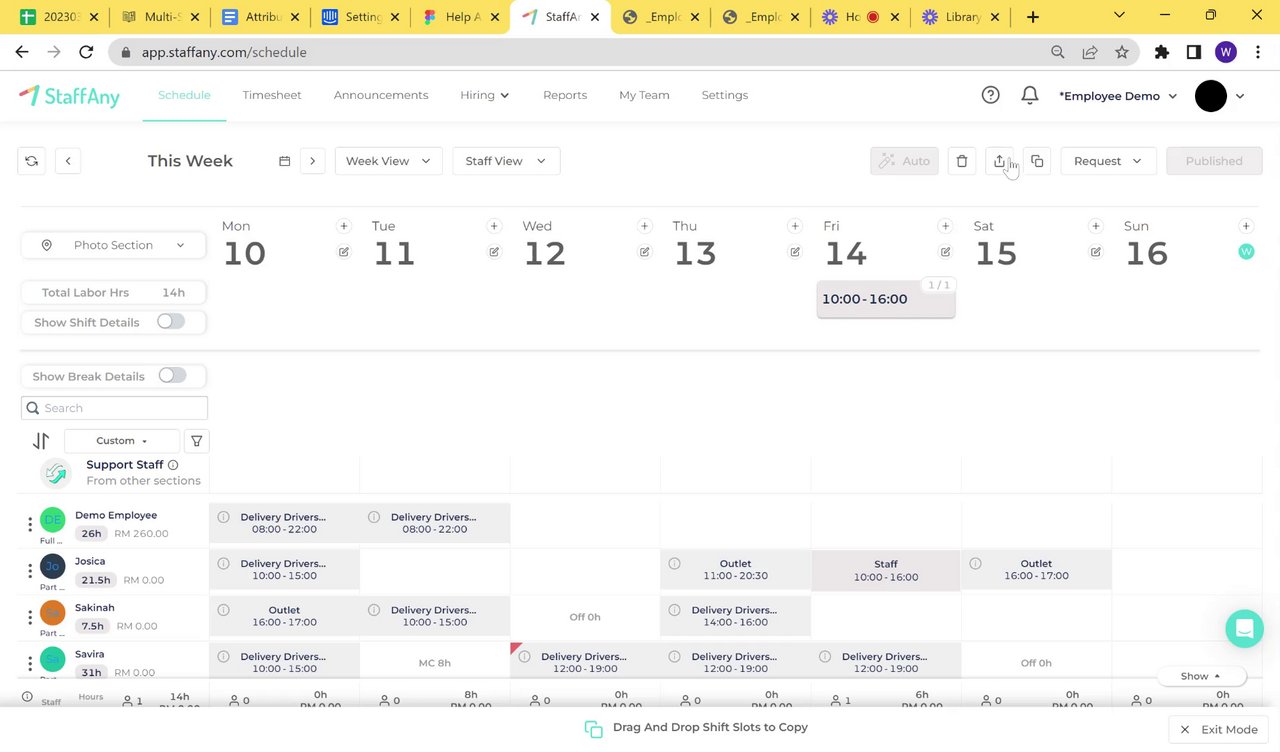The width and height of the screenshot is (1280, 752).
Task: Open the calendar date picker icon
Action: [x=285, y=161]
